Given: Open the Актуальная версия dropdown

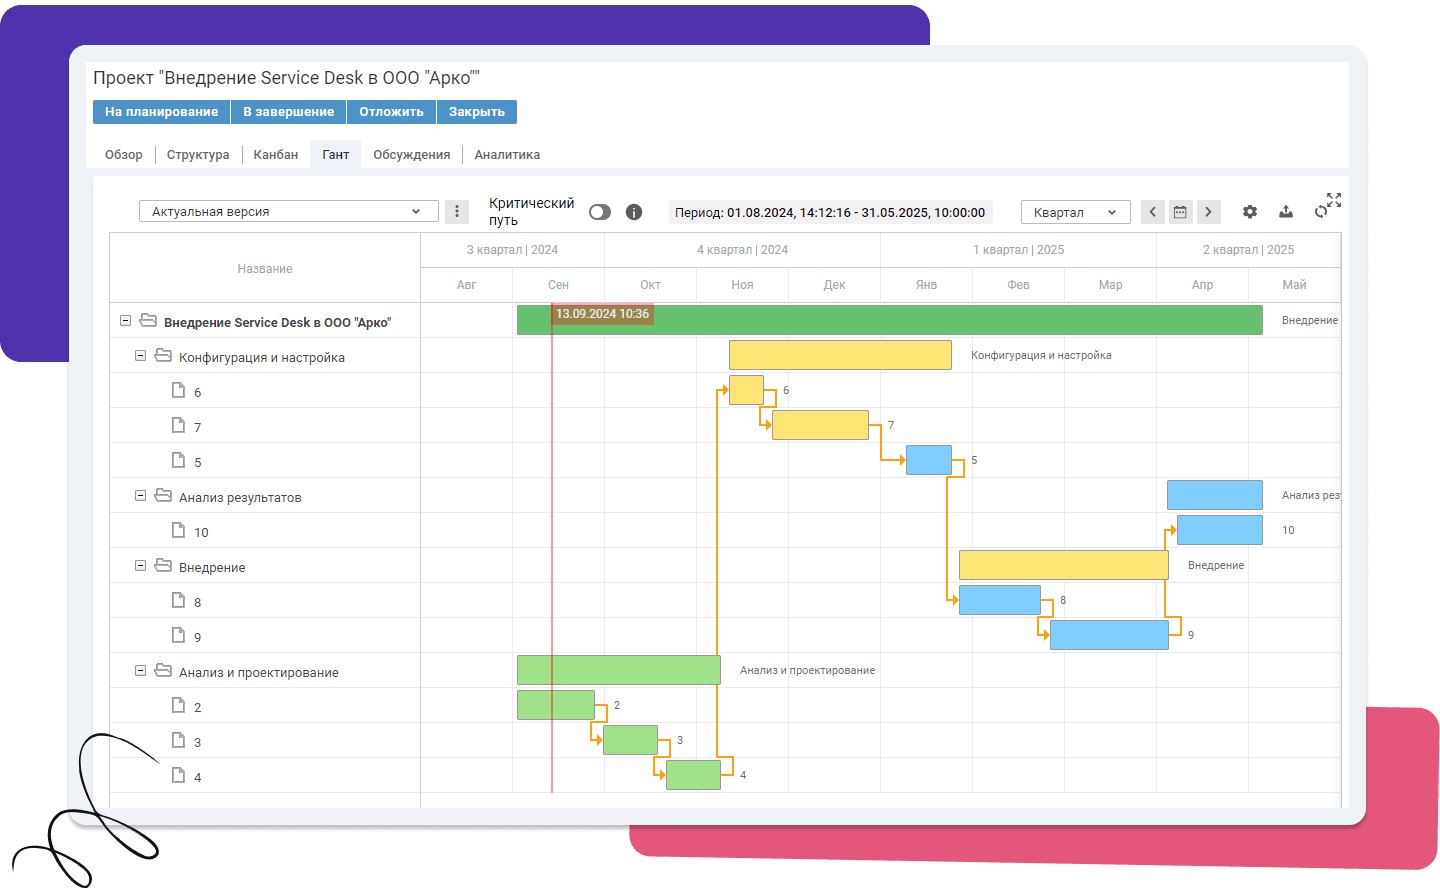Looking at the screenshot, I should (288, 211).
